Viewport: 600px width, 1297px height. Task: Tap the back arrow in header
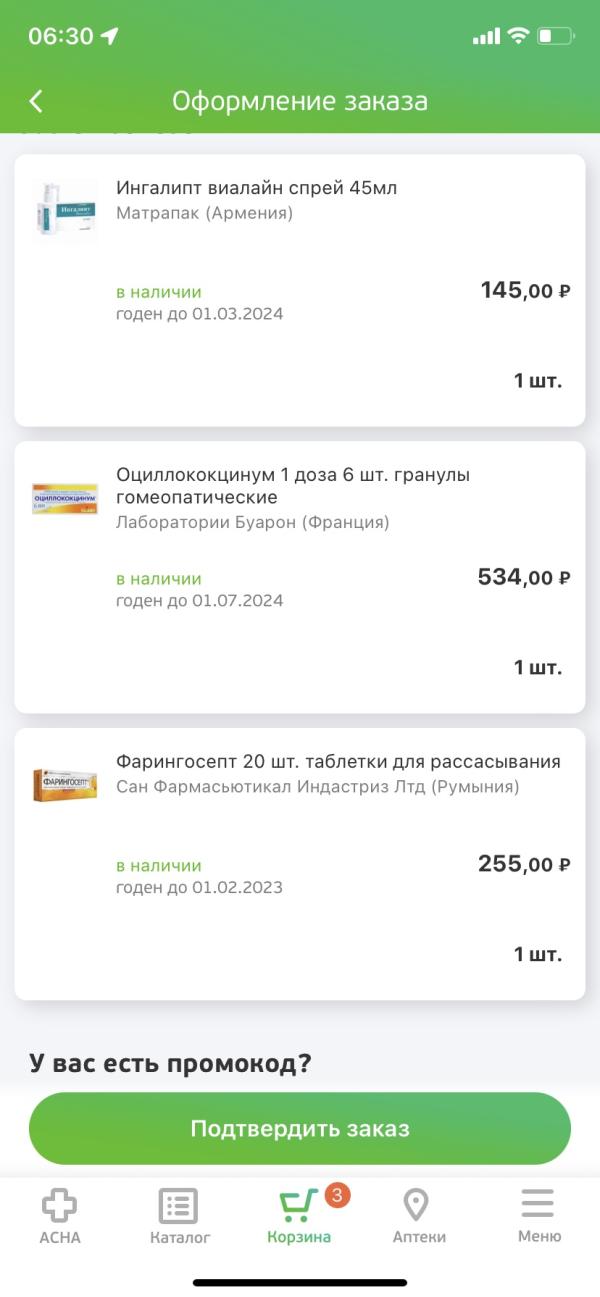tap(36, 101)
